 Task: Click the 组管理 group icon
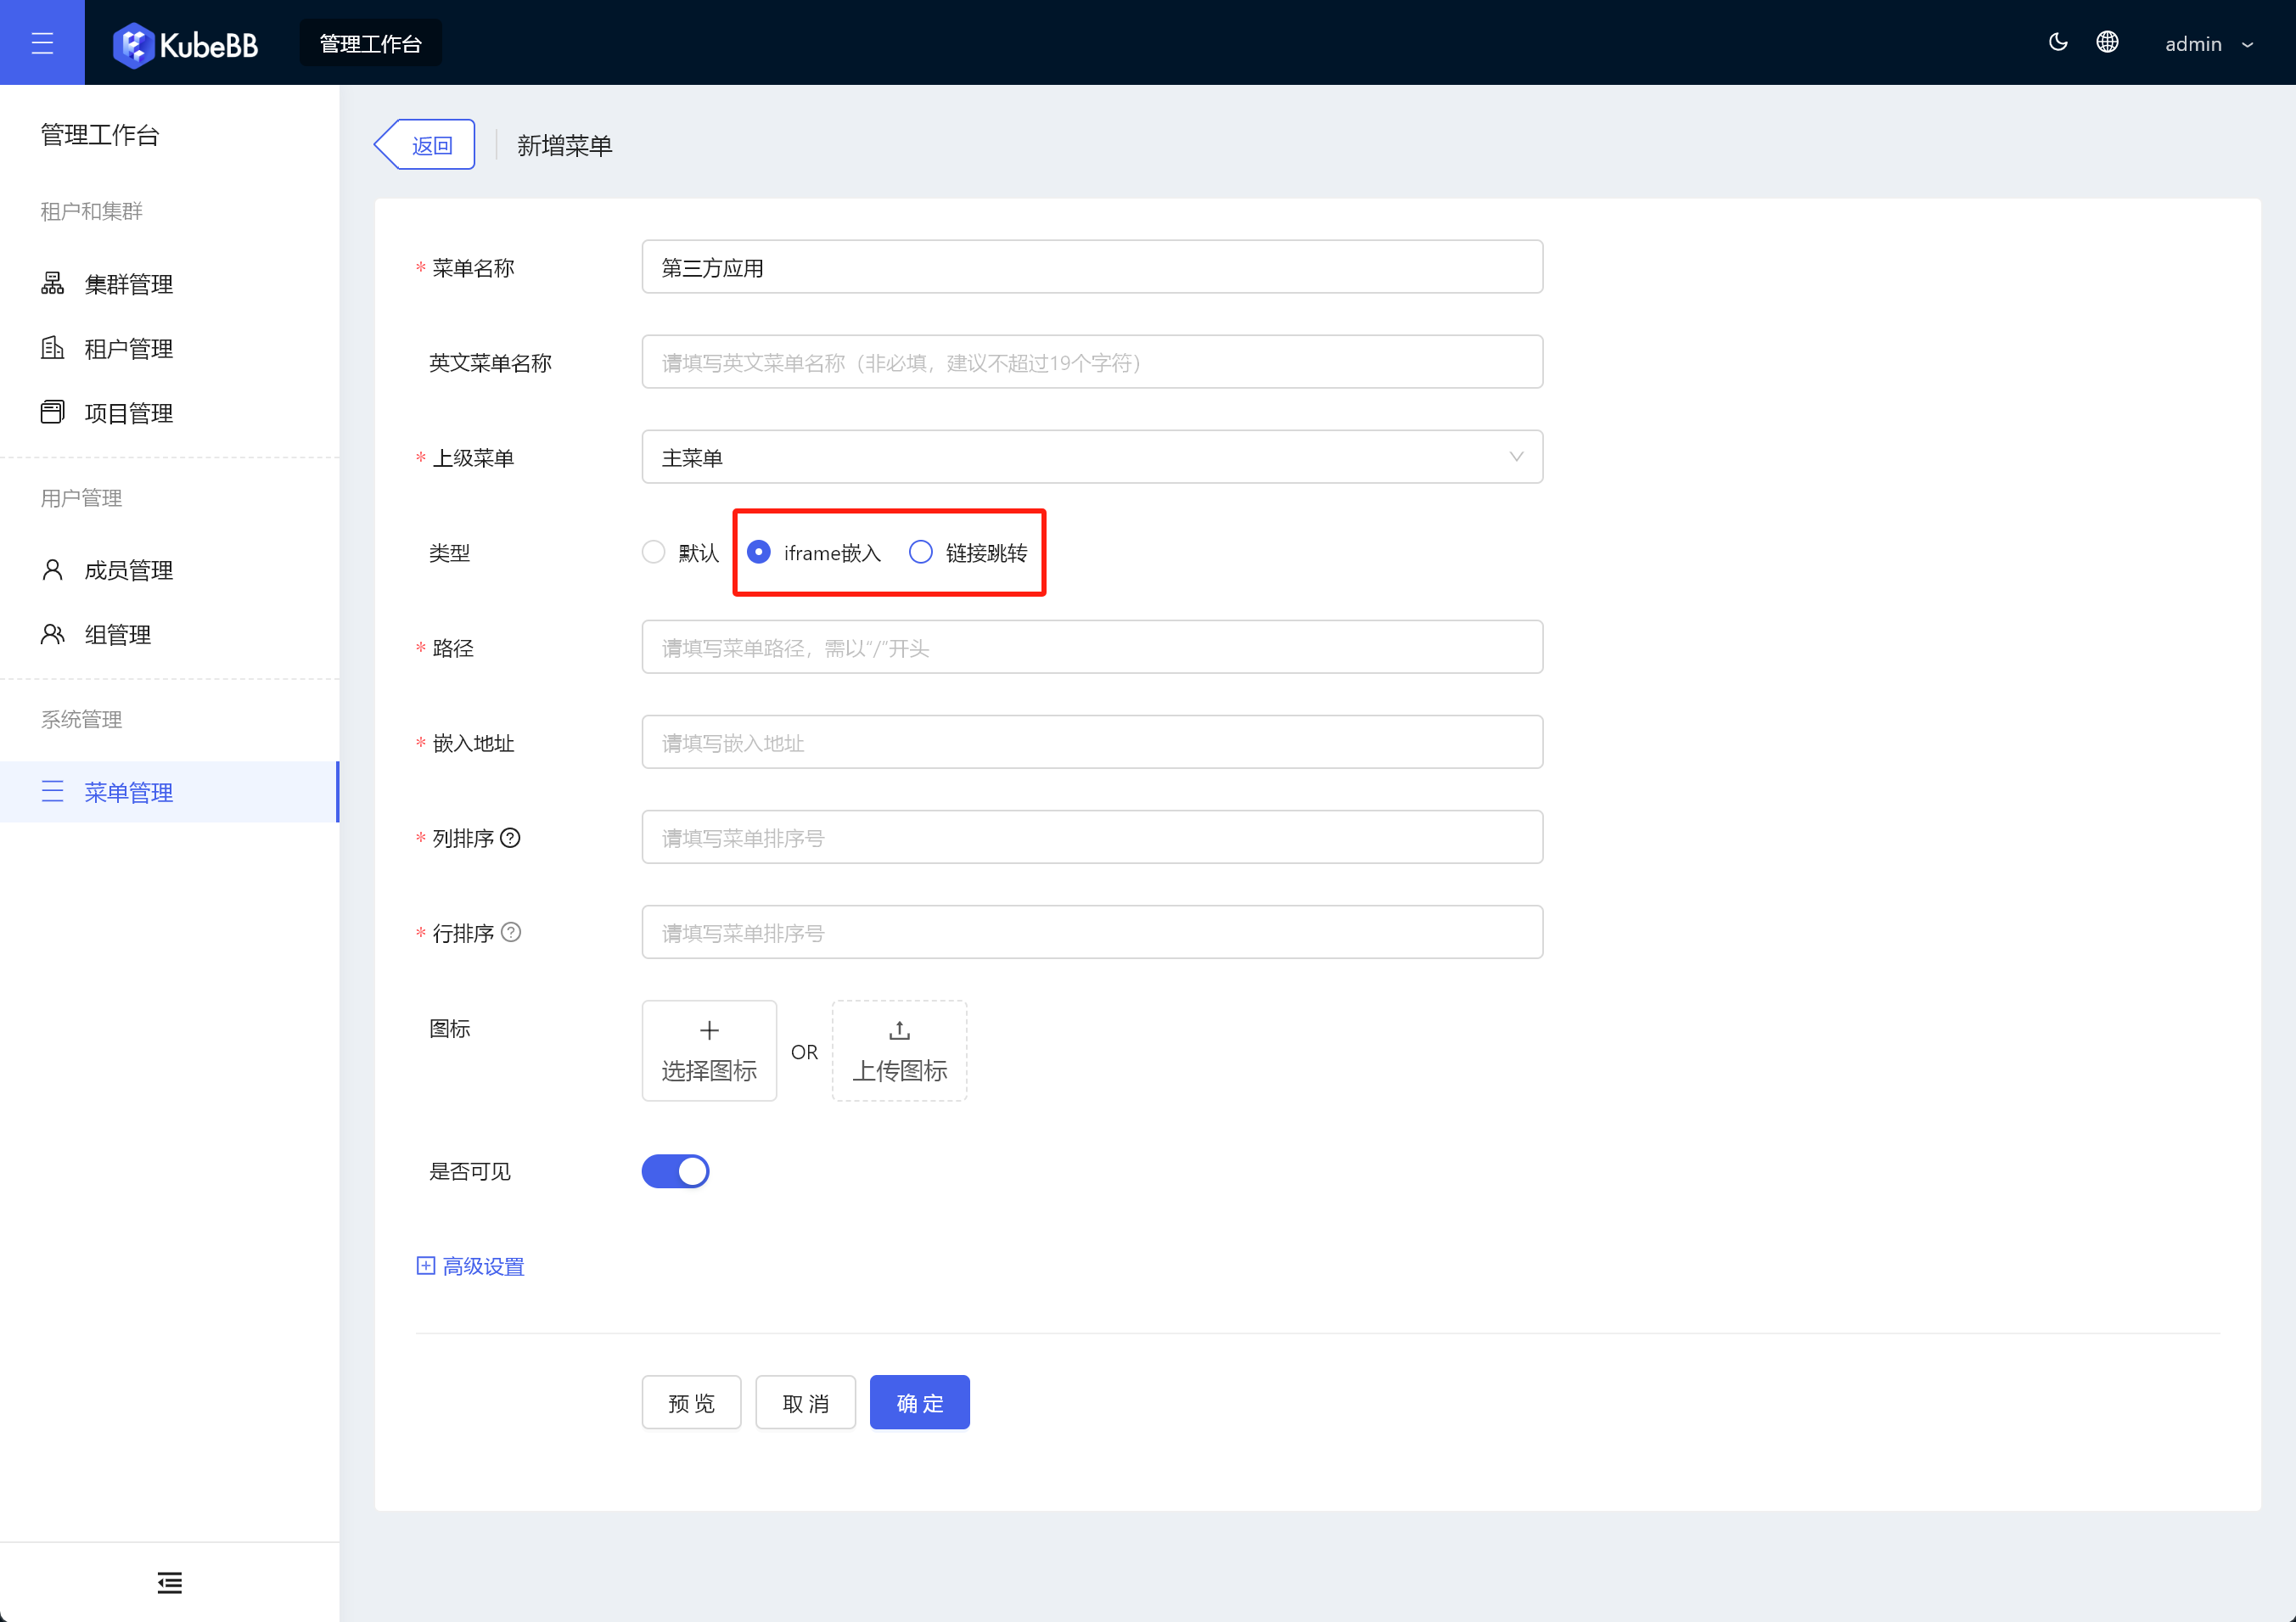(52, 634)
